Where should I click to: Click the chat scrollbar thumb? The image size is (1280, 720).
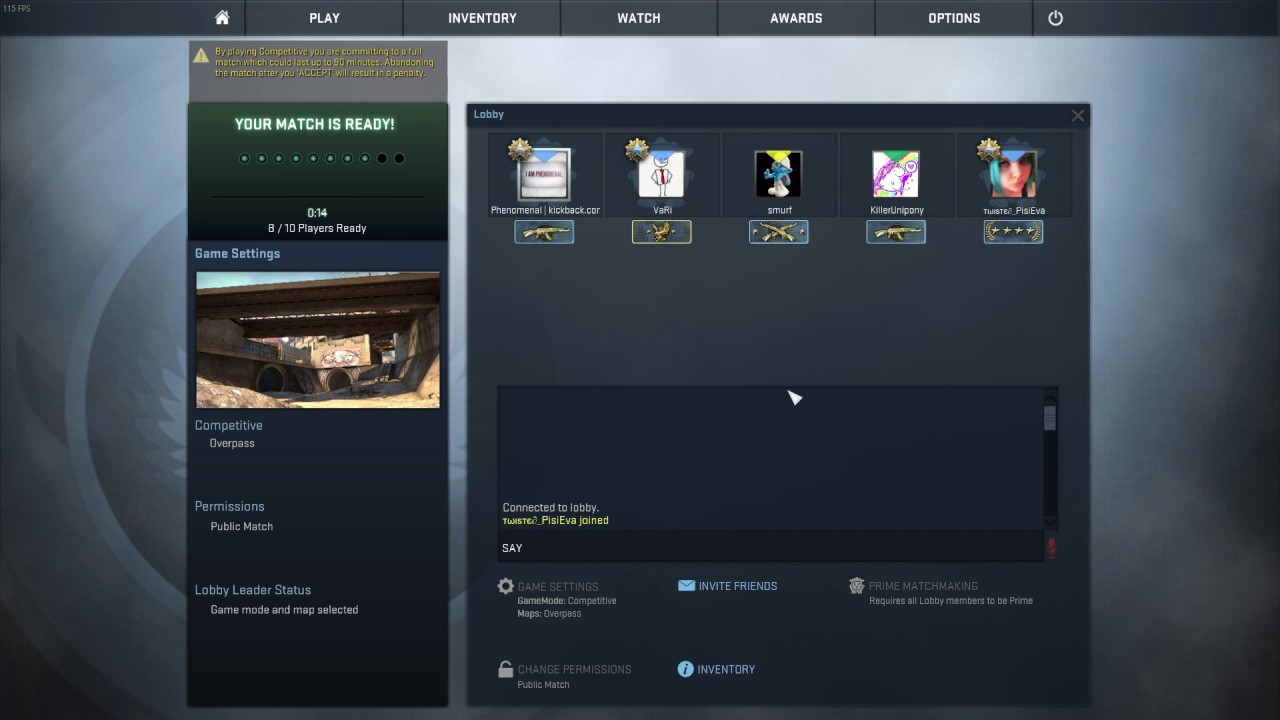(x=1050, y=419)
